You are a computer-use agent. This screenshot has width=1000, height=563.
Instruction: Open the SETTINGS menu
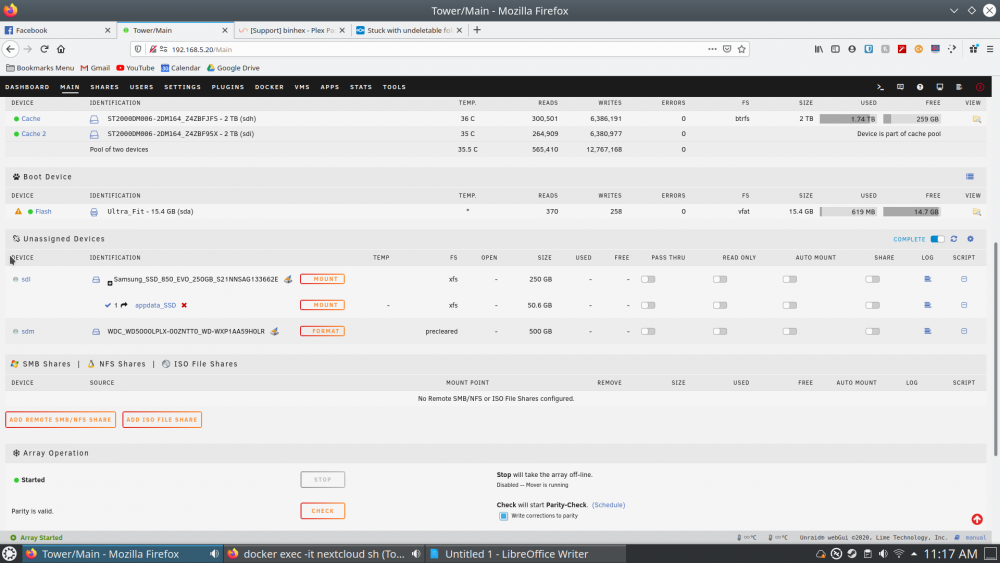tap(182, 87)
